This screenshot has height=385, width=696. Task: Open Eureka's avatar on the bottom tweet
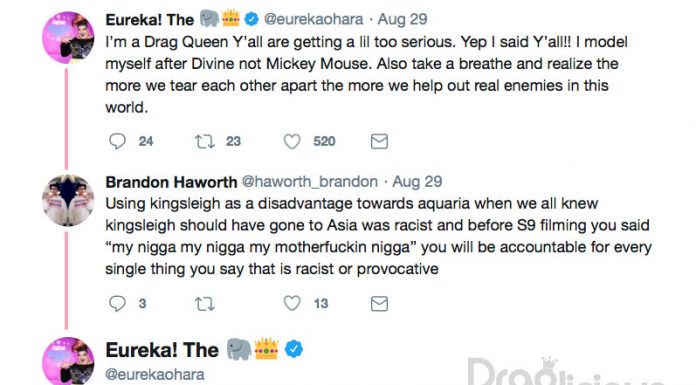point(68,361)
